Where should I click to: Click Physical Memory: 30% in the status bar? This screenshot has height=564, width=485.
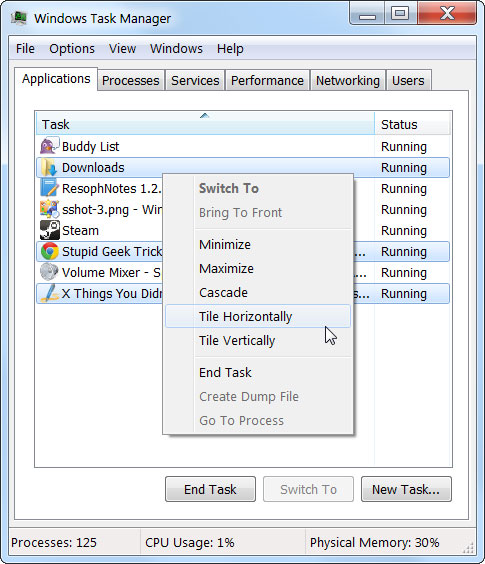point(375,542)
